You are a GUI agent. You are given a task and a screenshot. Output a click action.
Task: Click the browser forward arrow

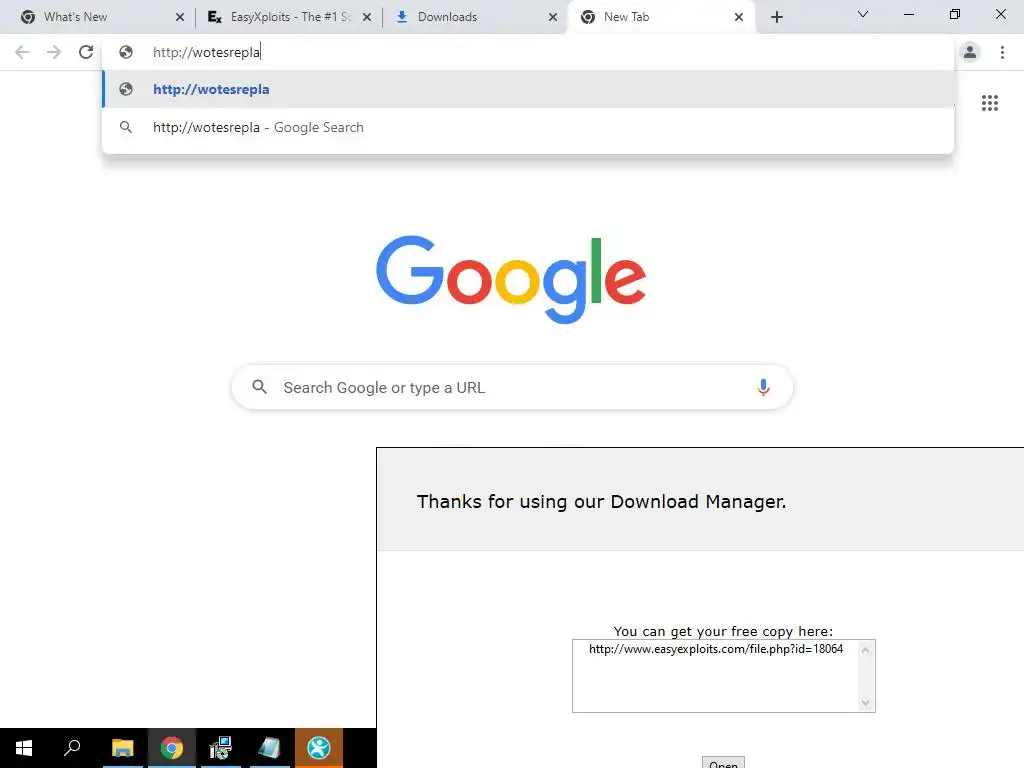click(x=54, y=52)
